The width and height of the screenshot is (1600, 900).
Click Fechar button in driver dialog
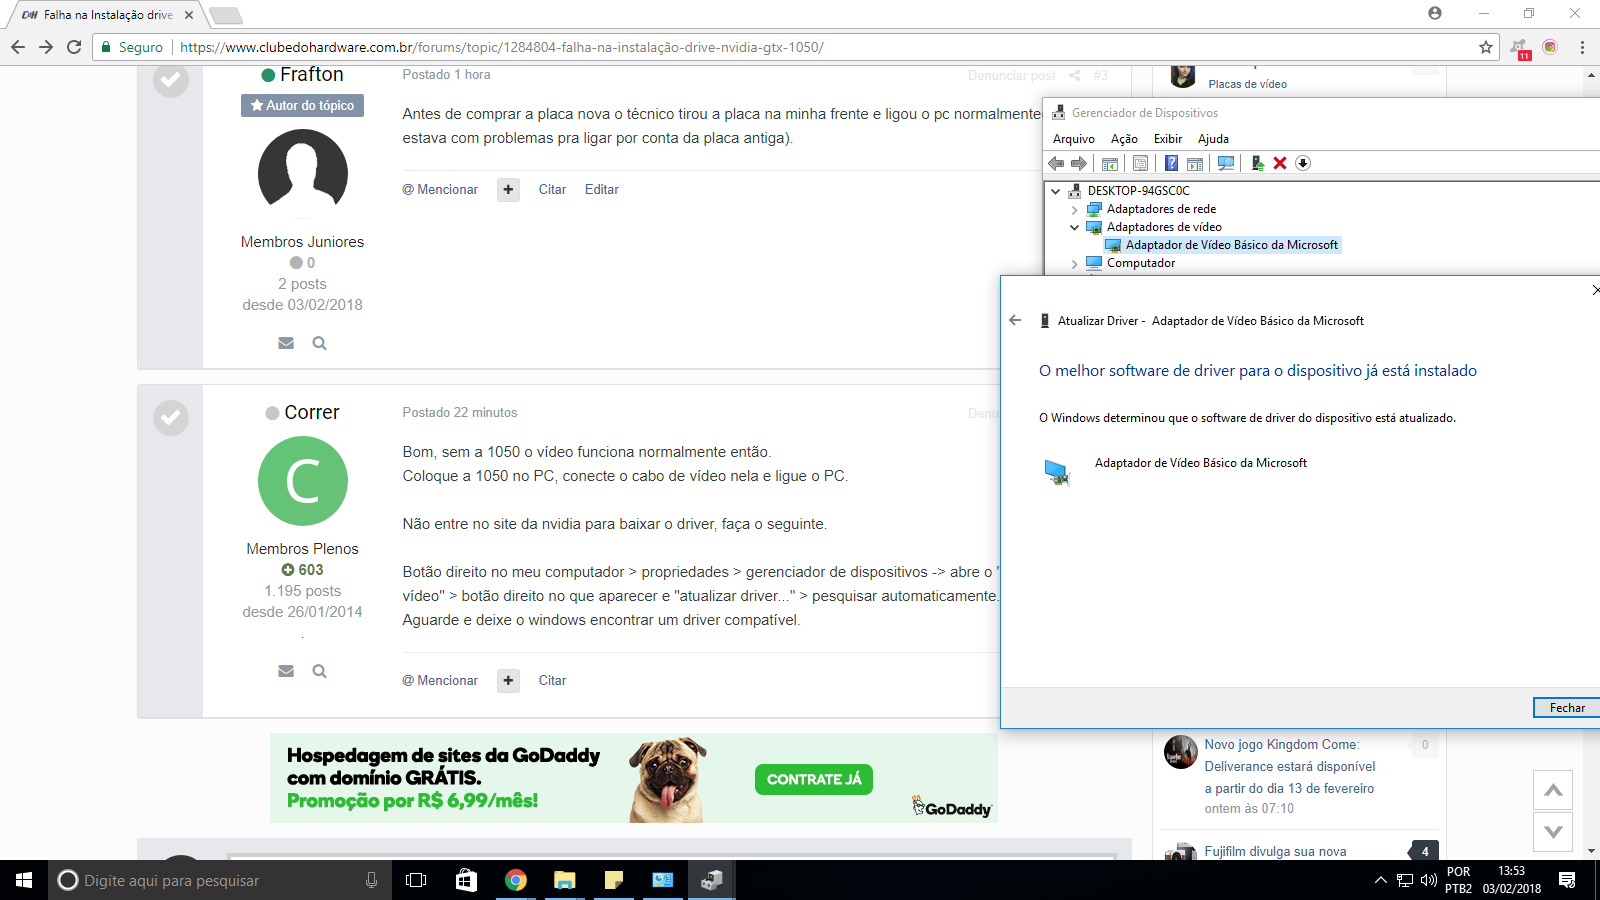tap(1567, 707)
